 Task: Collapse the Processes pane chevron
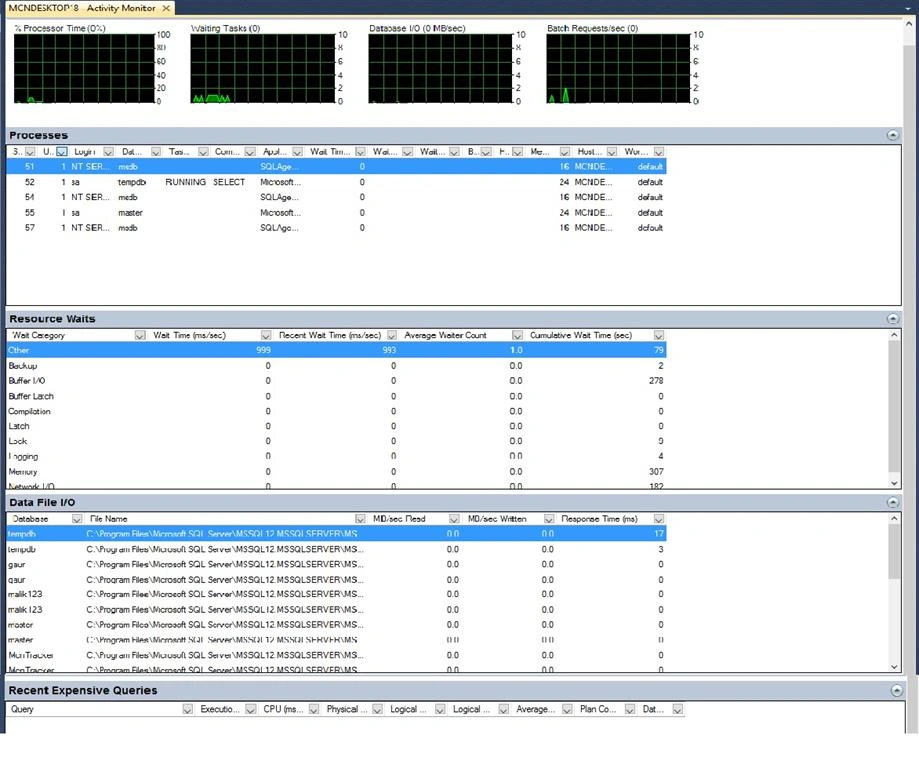pos(892,135)
